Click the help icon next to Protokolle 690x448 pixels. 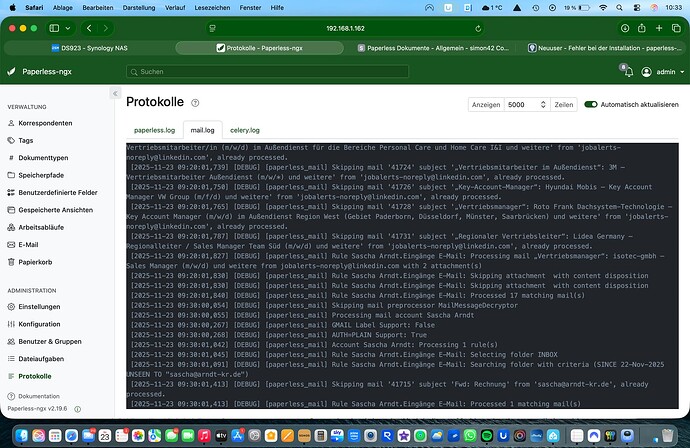tap(195, 103)
